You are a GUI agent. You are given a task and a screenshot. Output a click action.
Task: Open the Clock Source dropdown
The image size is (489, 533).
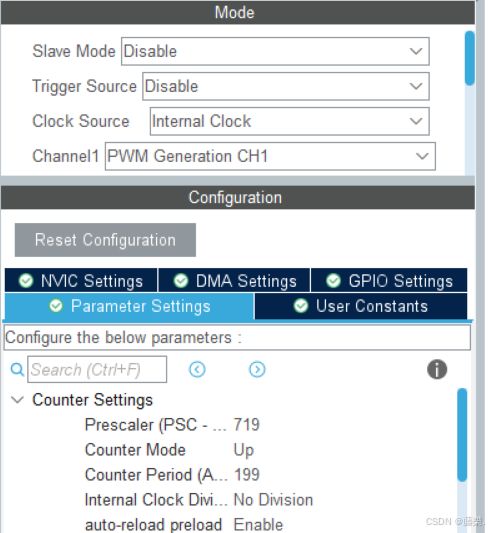(290, 121)
